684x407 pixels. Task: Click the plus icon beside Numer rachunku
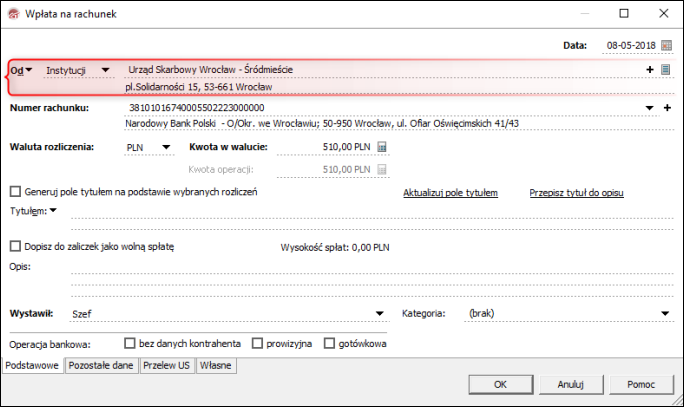click(x=666, y=107)
